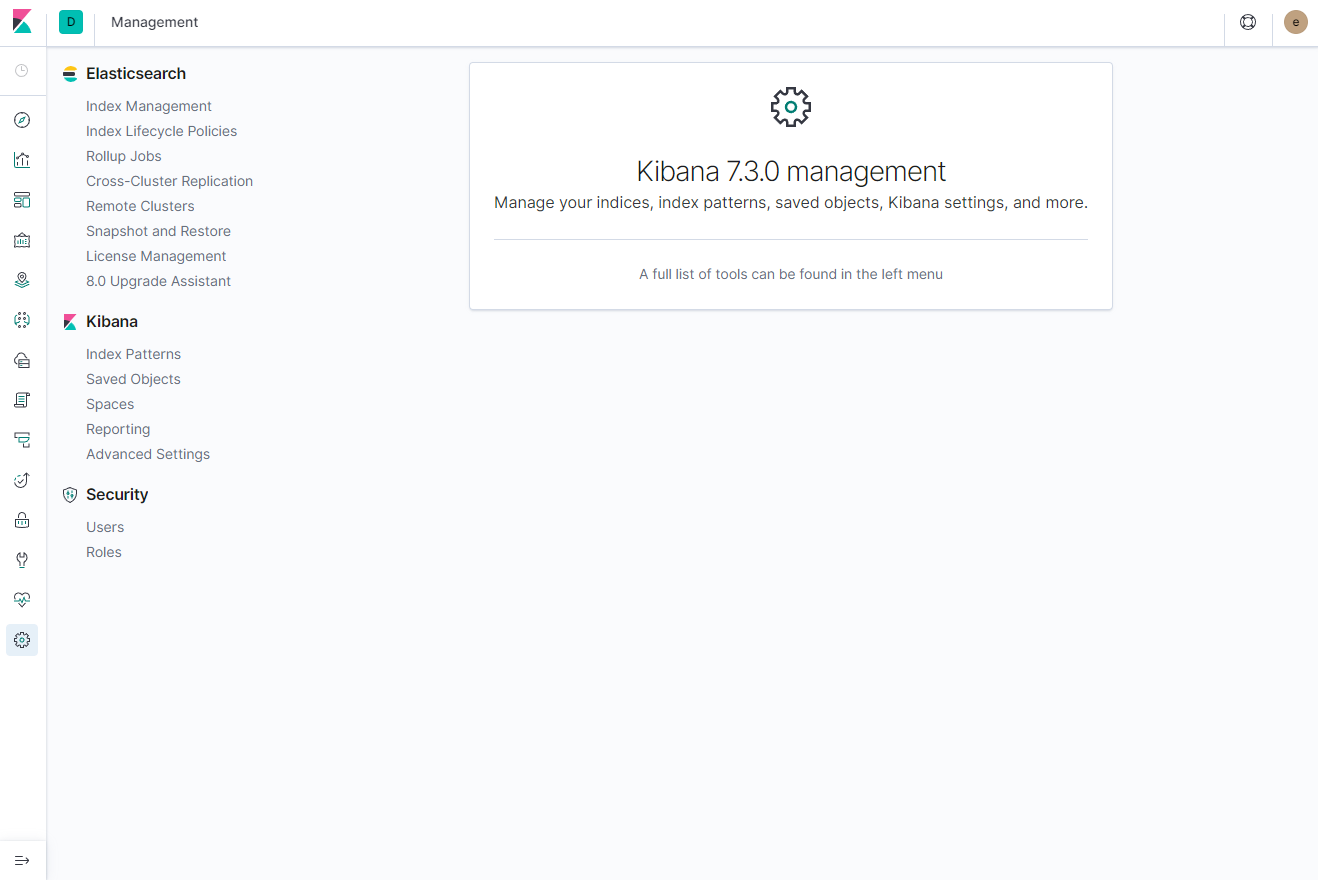Viewport: 1318px width, 880px height.
Task: Open Discover via the compass icon
Action: (22, 120)
